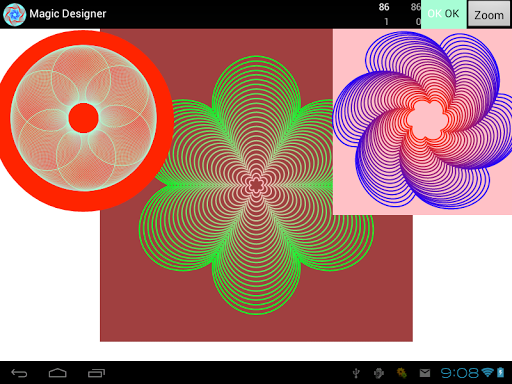This screenshot has width=512, height=384.
Task: Click the Zoom button
Action: coord(489,14)
